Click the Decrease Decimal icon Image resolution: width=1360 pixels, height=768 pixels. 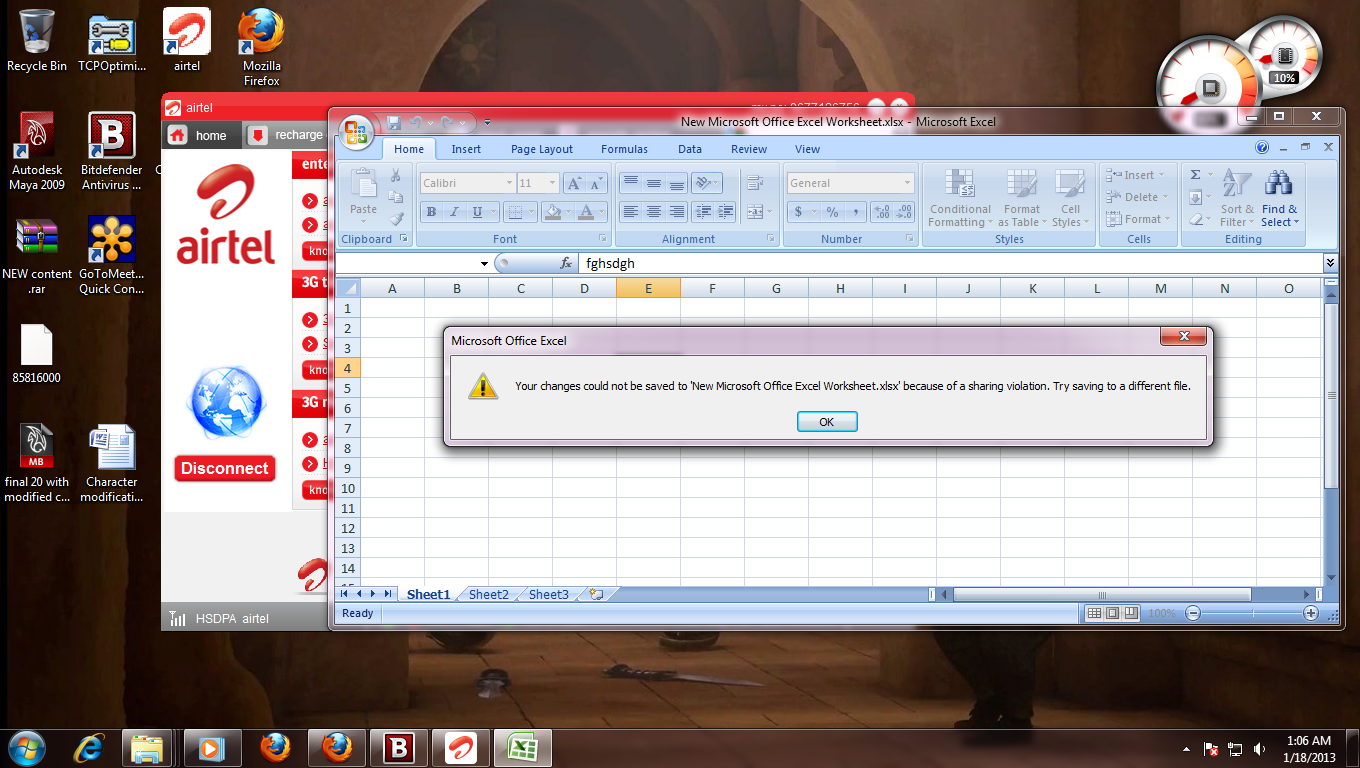903,211
